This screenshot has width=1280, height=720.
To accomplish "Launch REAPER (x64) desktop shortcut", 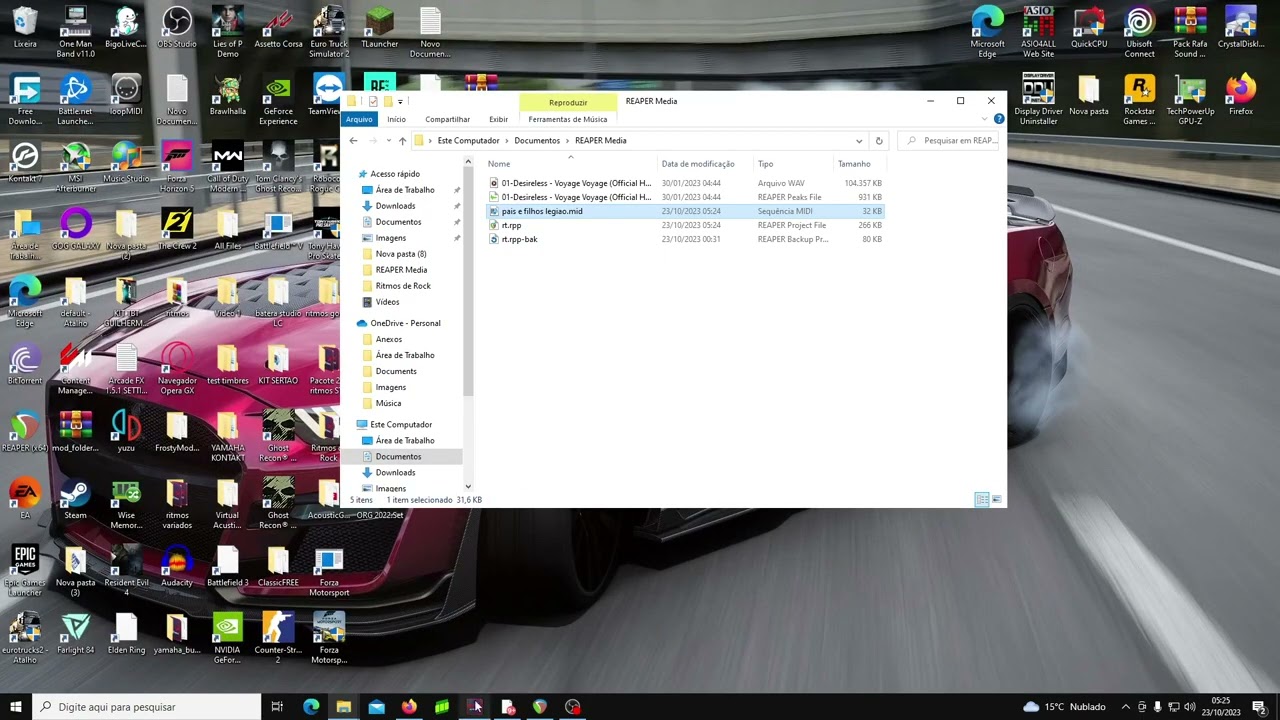I will point(25,432).
